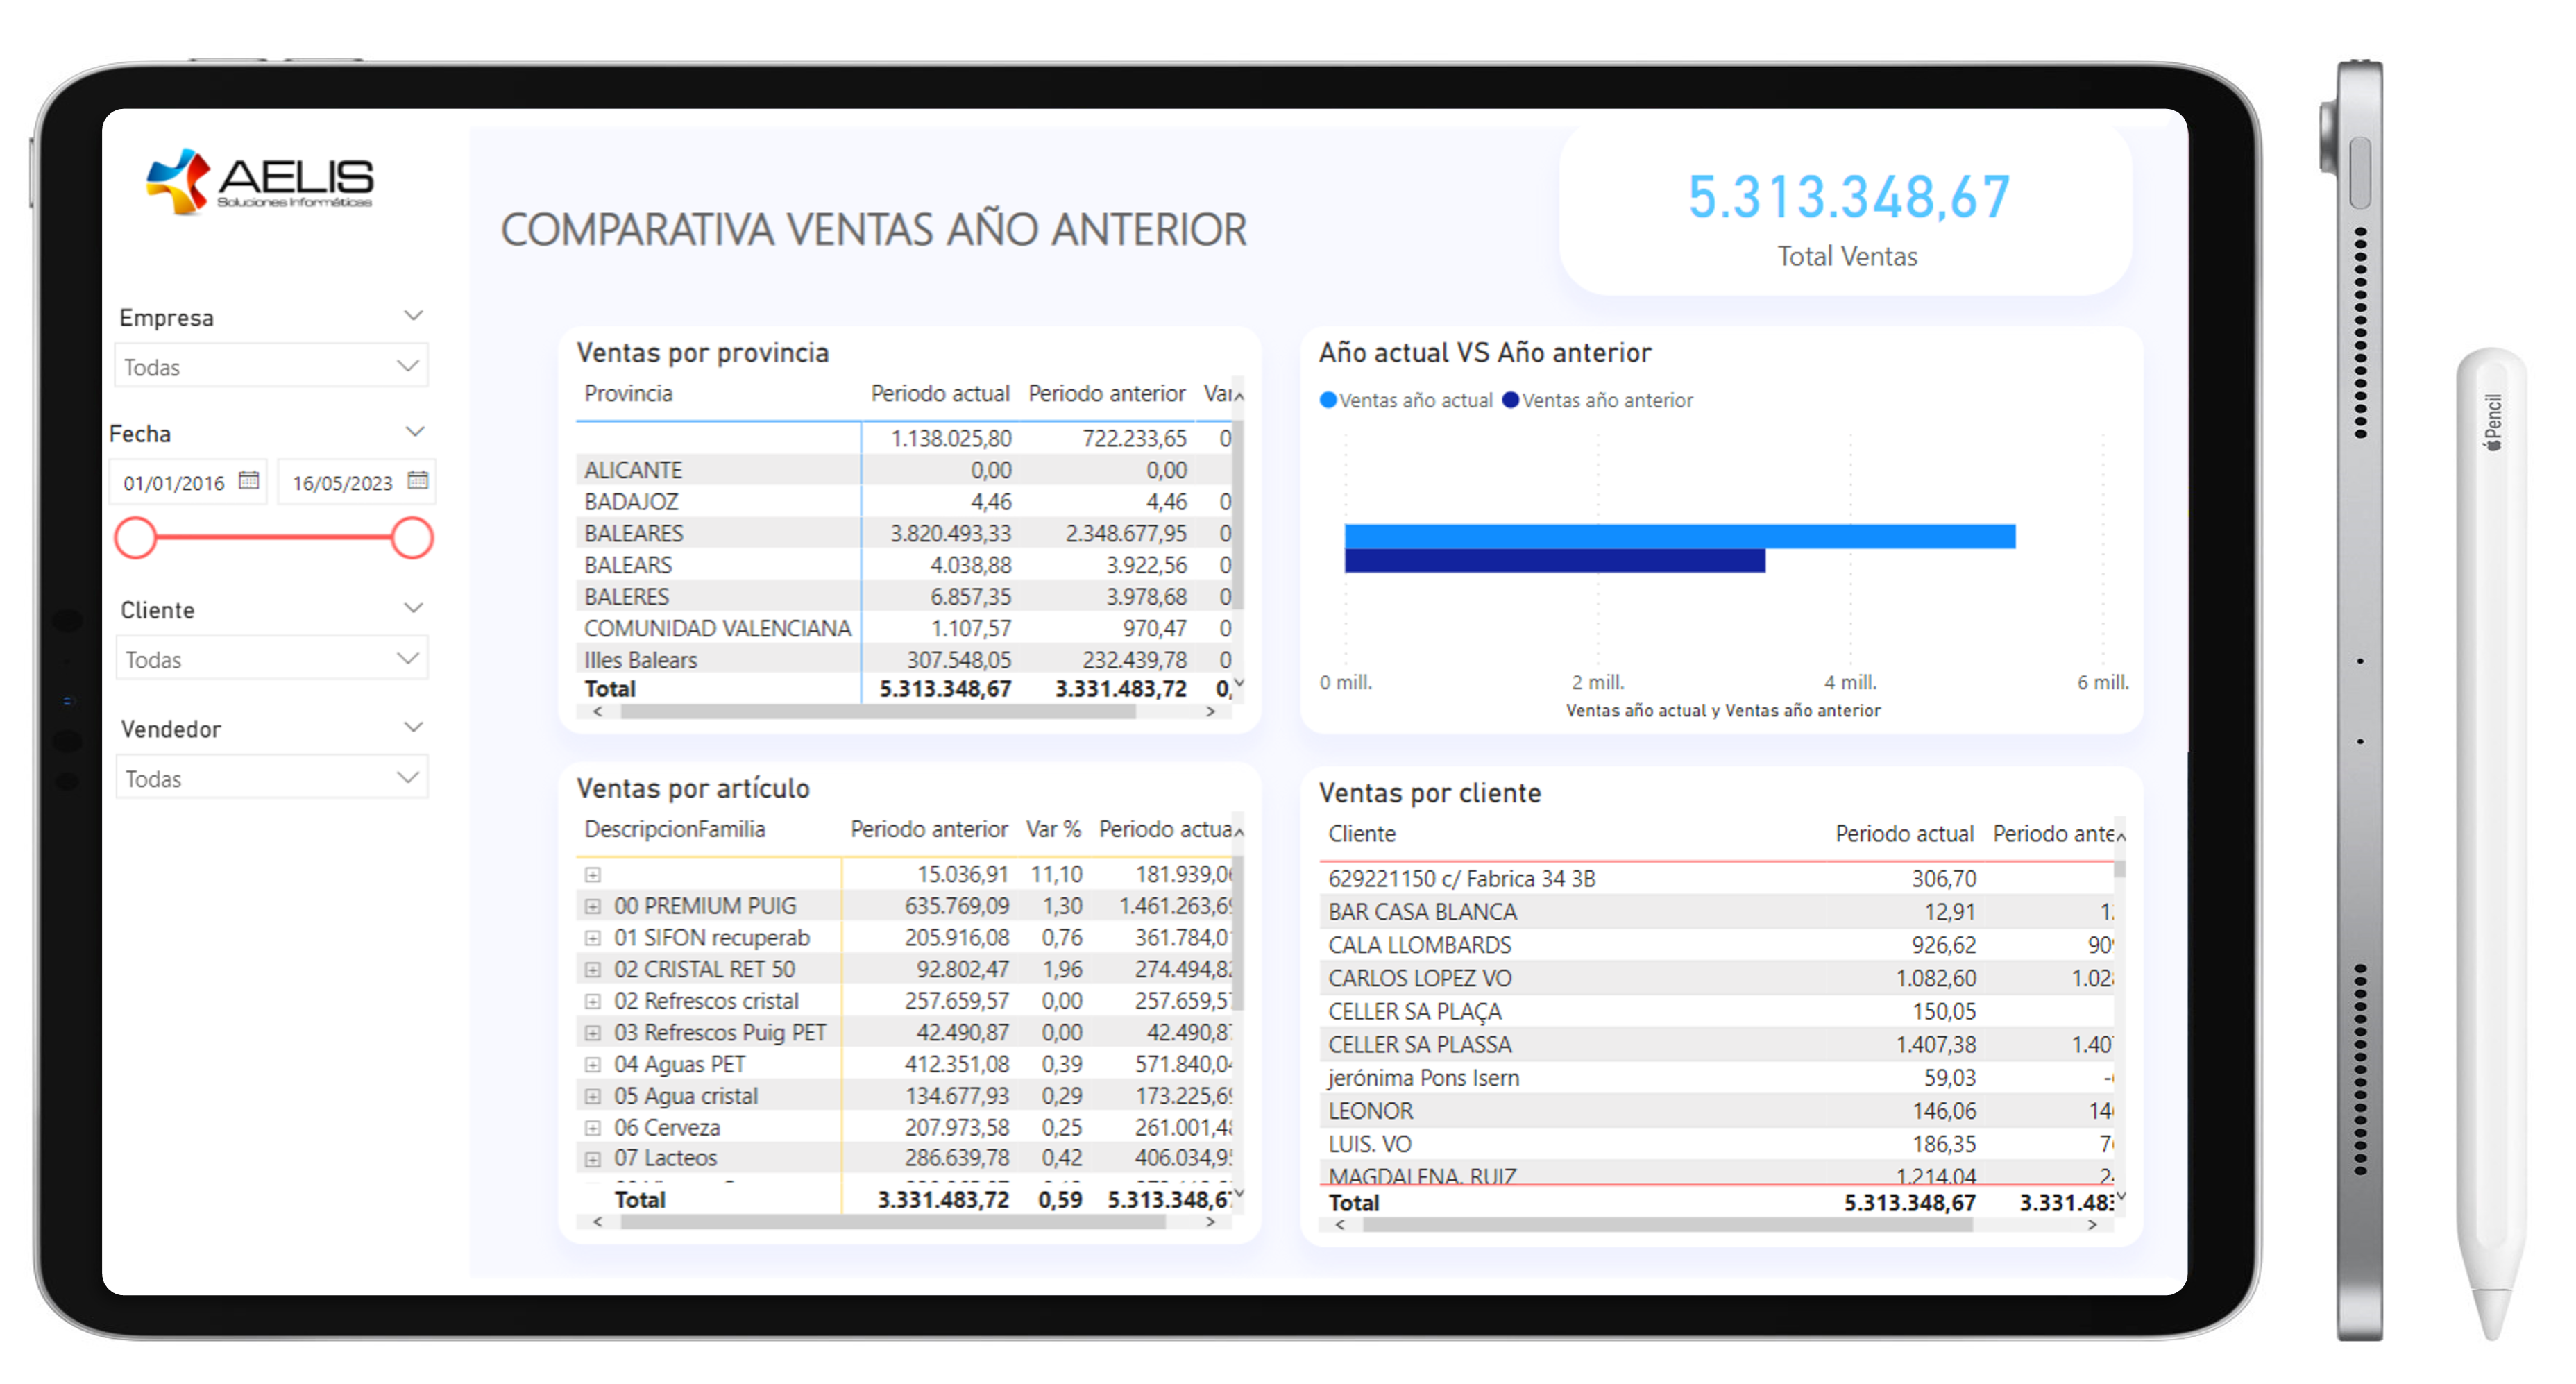
Task: Expand the blank family row in Ventas por artículo
Action: pos(593,875)
